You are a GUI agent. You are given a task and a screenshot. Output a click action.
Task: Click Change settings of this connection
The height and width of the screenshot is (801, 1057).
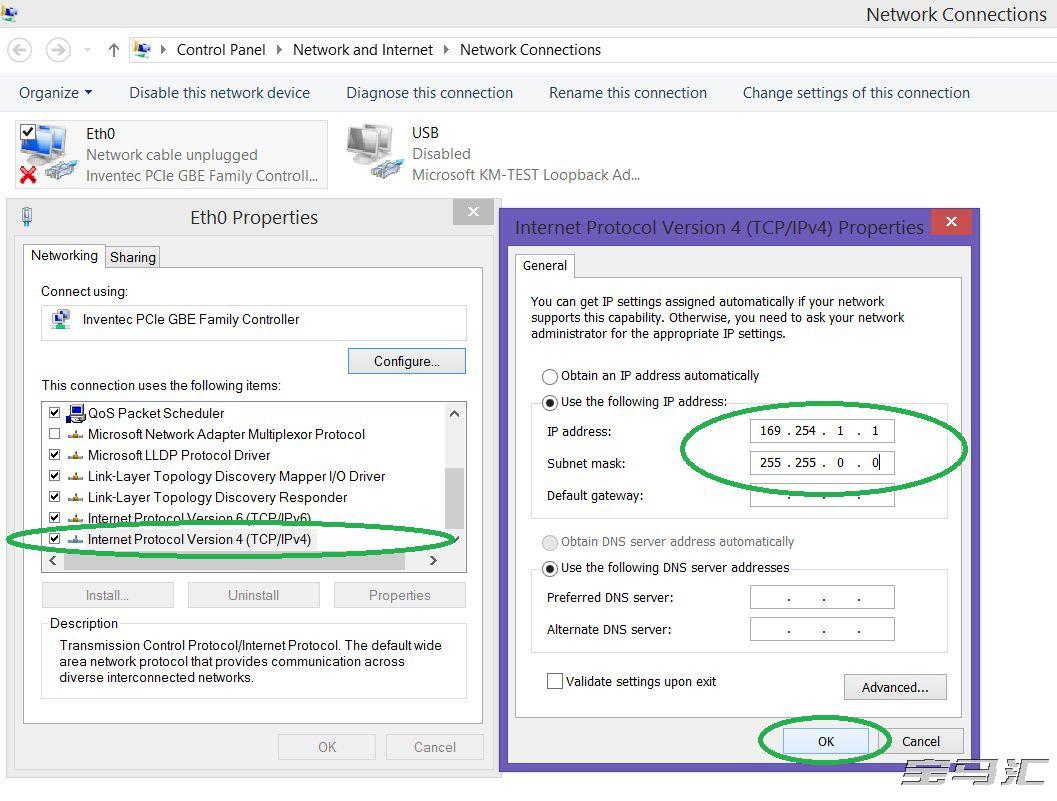pos(856,93)
